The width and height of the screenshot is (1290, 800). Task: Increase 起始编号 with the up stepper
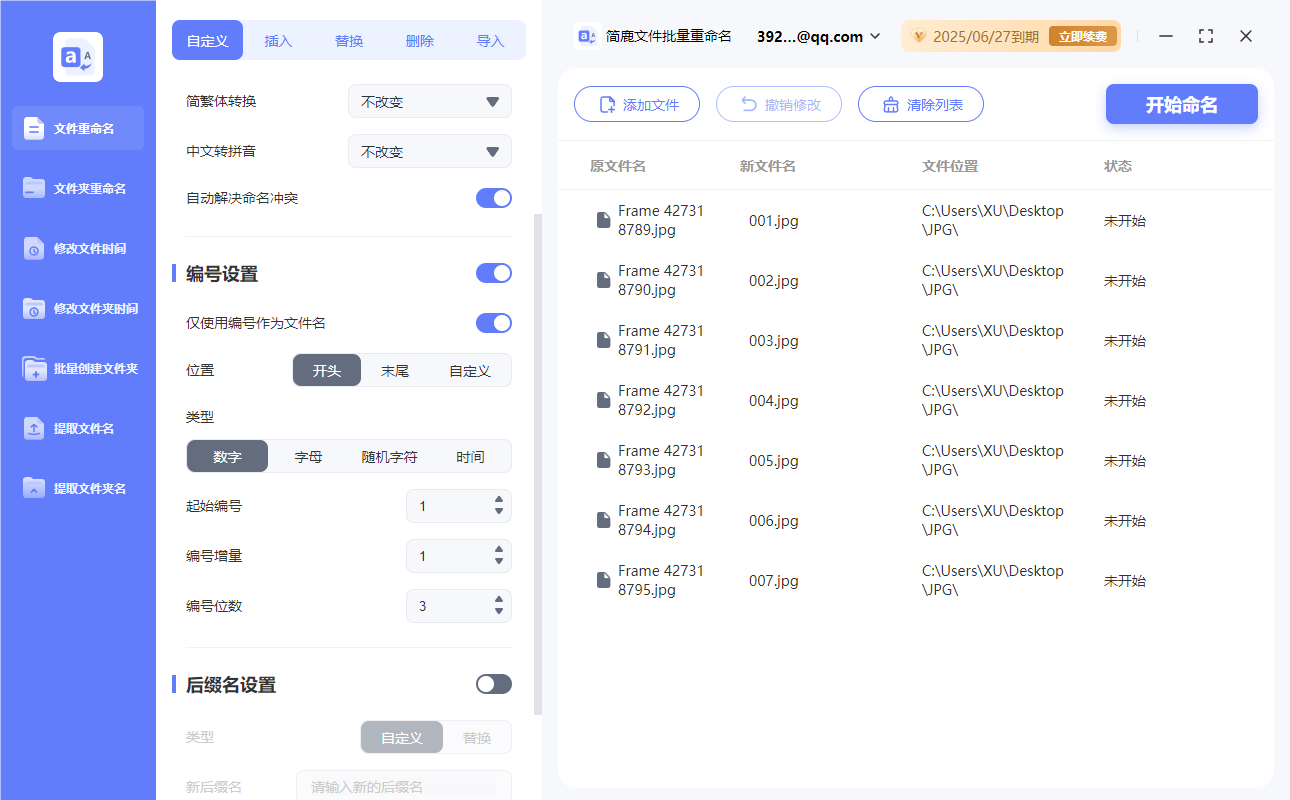497,501
